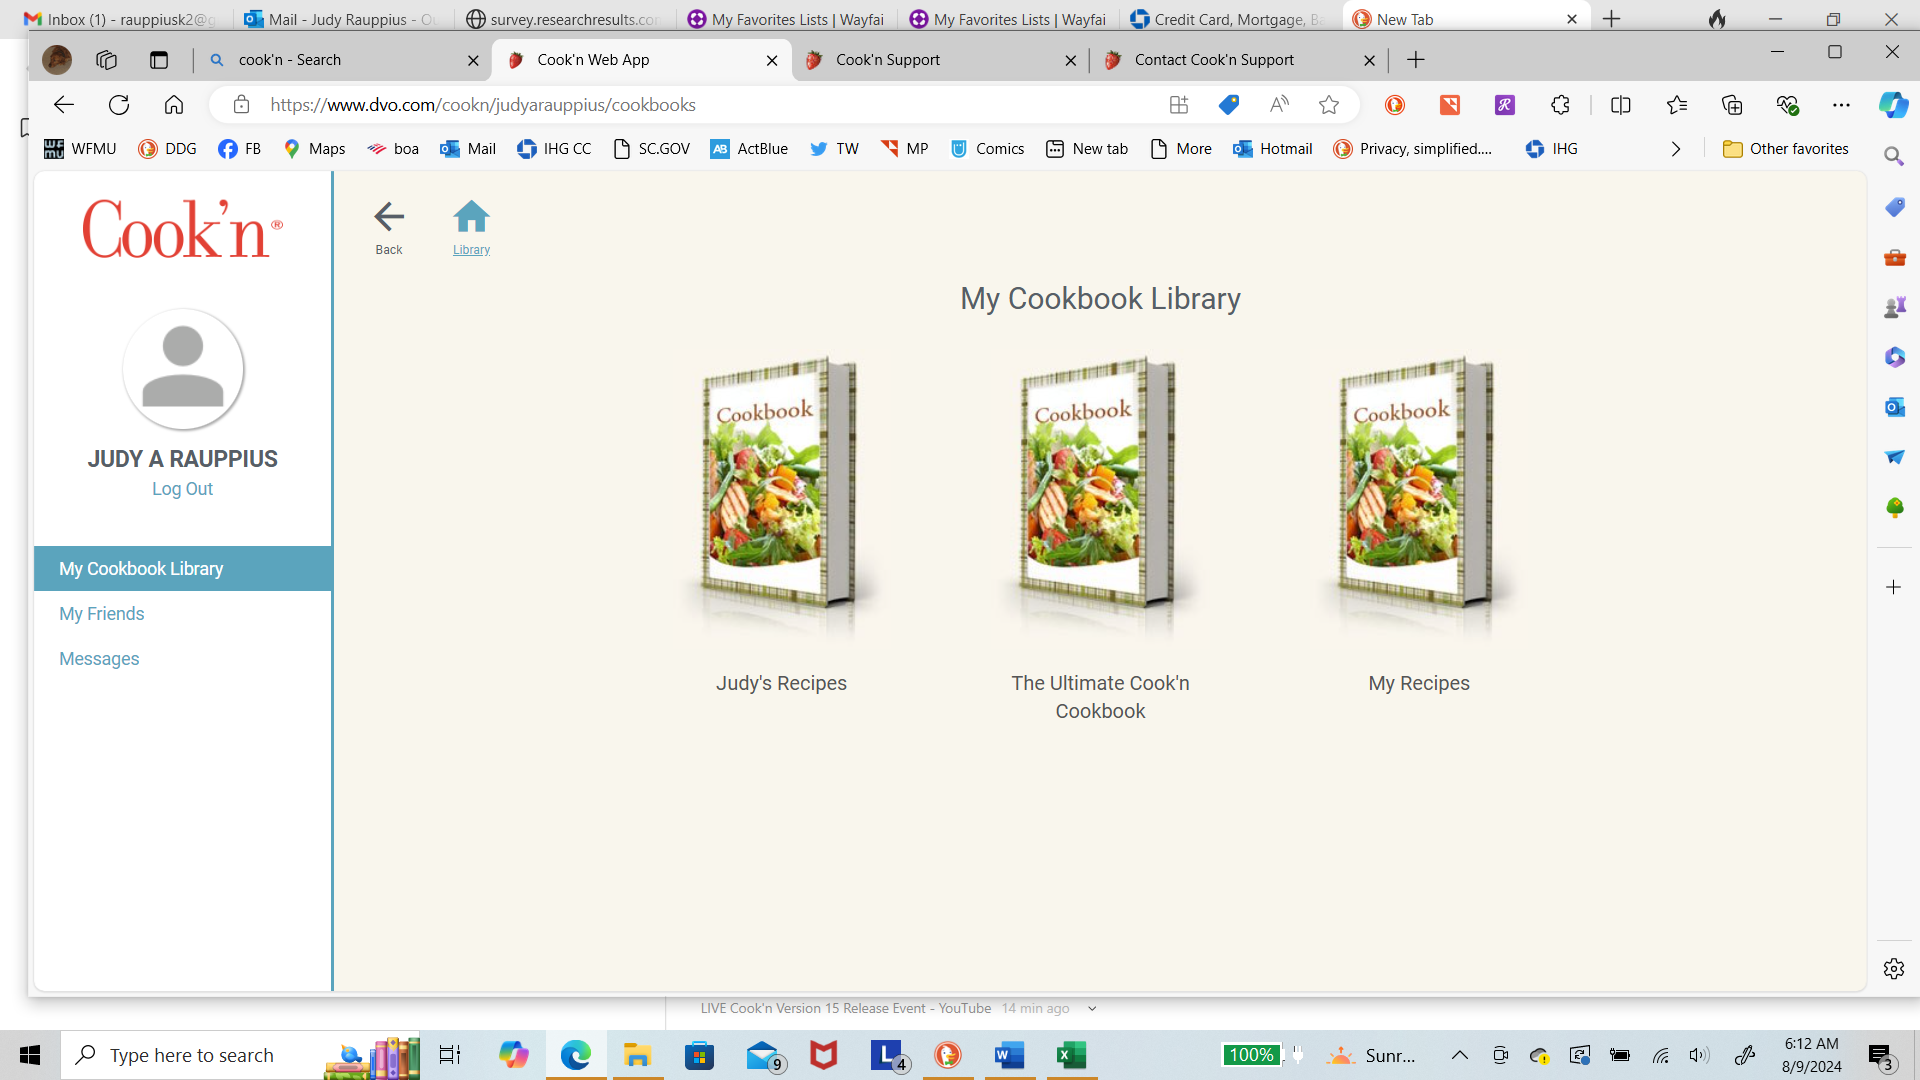Go to the browser home page

174,105
